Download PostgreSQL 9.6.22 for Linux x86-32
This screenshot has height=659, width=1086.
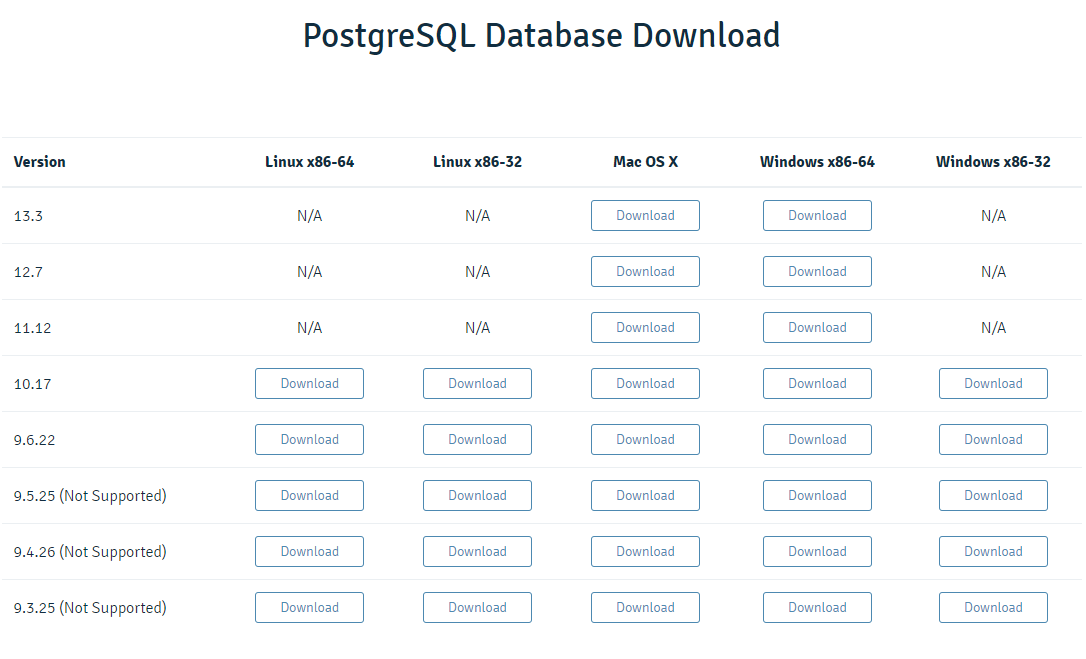(x=477, y=439)
